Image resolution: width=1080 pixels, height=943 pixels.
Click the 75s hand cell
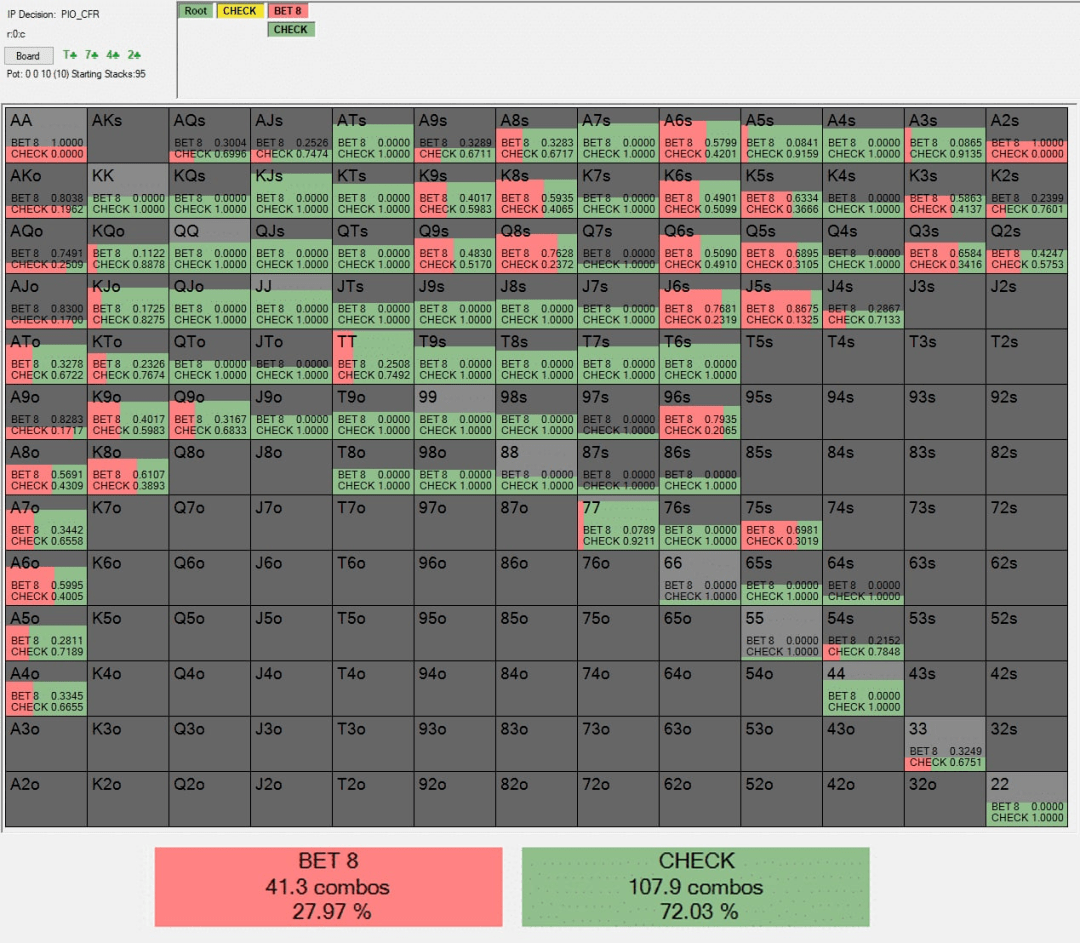781,523
